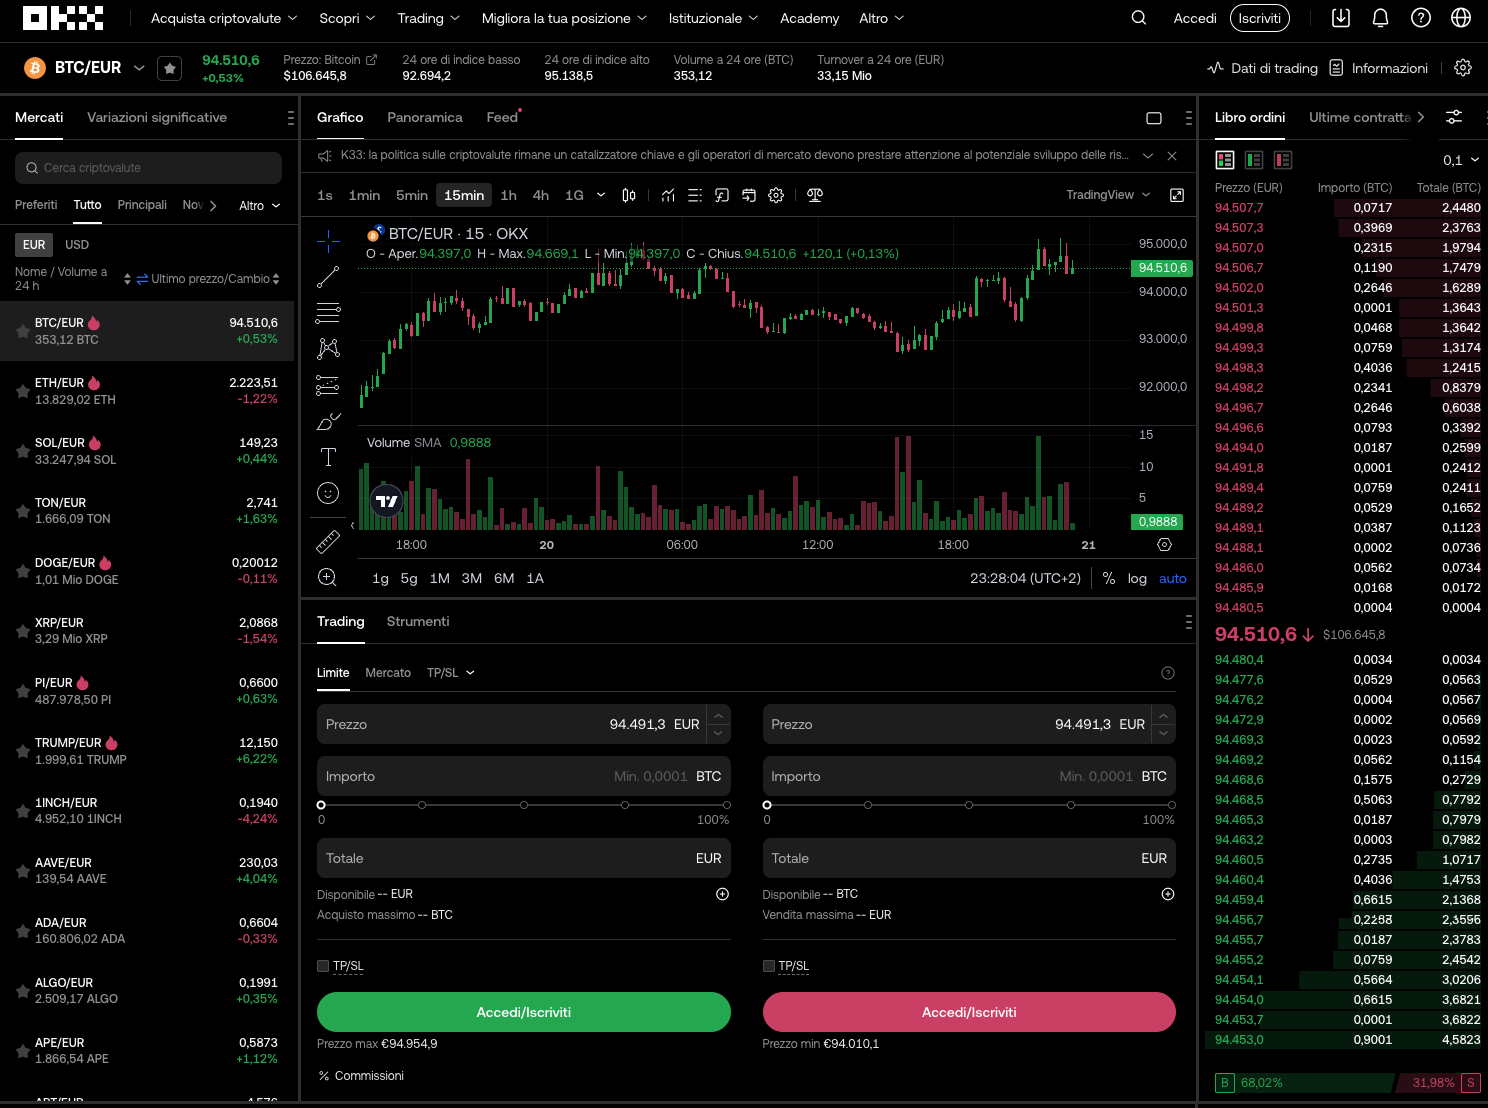Open the order book 0,1 precision dropdown
The width and height of the screenshot is (1488, 1108).
click(1461, 160)
